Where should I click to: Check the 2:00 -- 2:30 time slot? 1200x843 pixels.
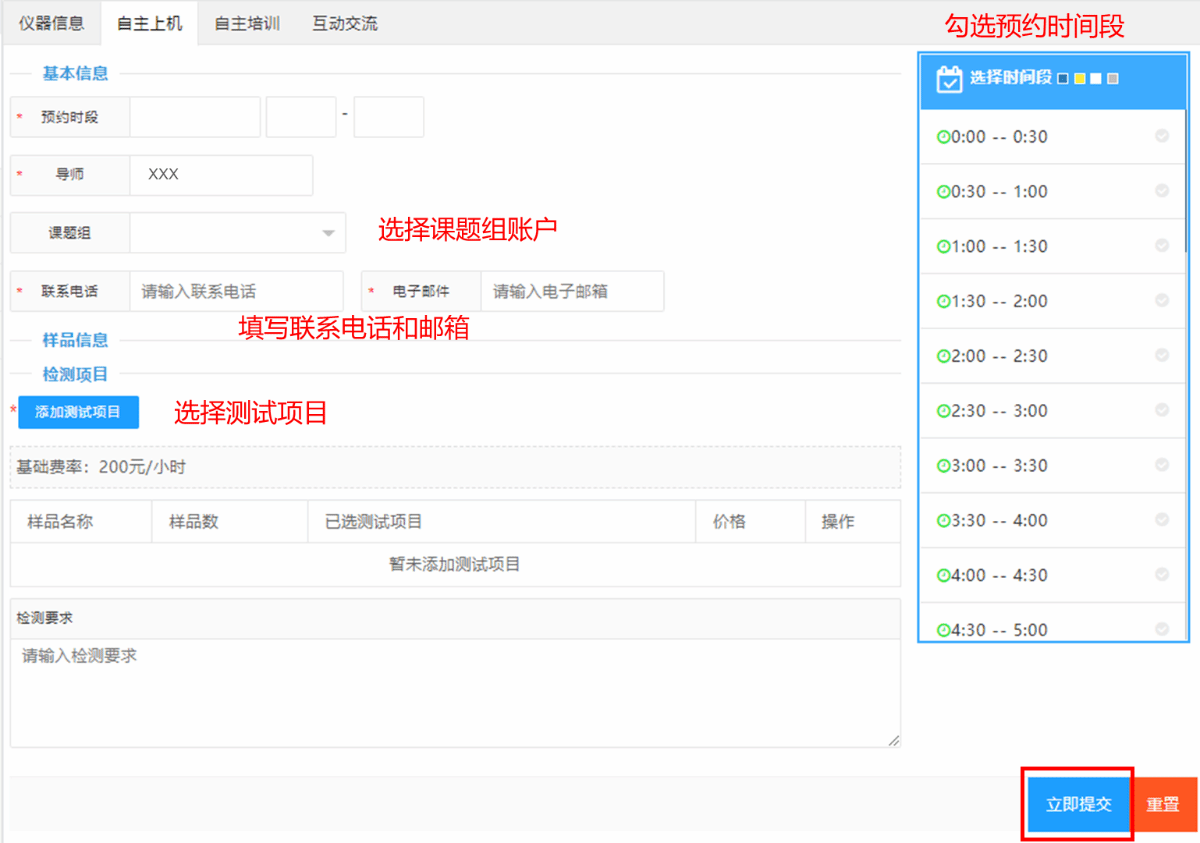tap(1161, 355)
